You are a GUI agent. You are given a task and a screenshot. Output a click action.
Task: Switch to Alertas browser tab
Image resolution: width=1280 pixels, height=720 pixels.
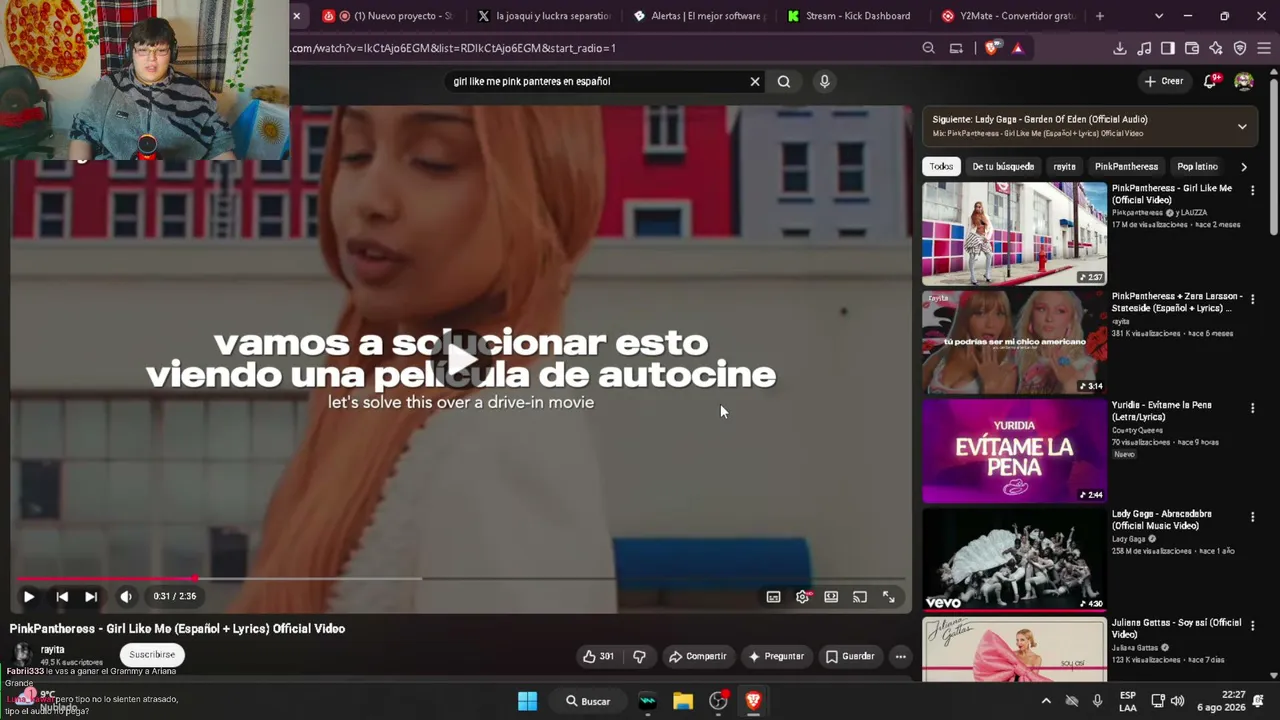point(698,16)
